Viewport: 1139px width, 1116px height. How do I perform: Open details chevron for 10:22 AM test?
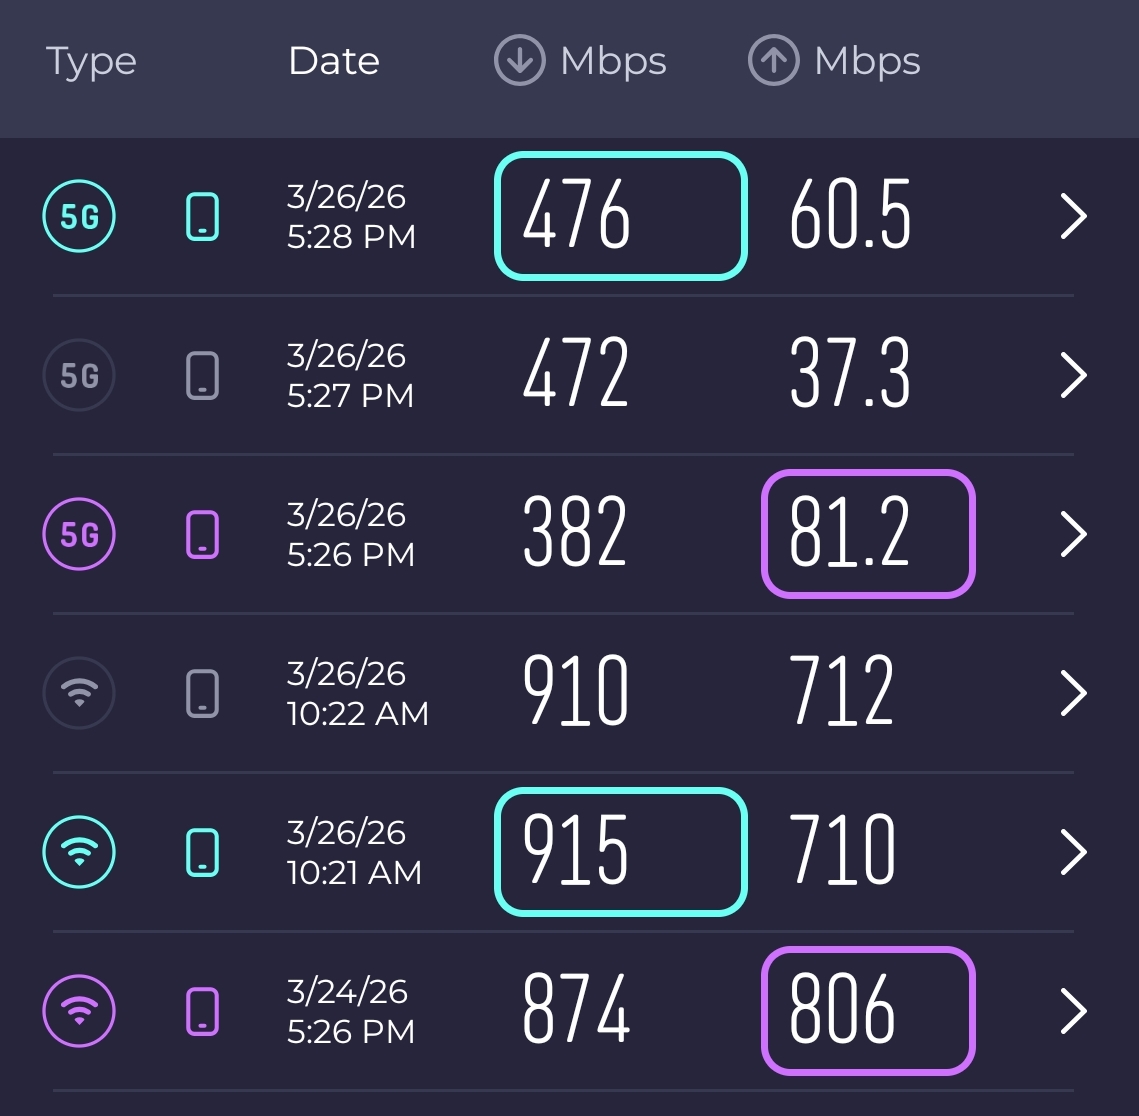pos(1073,692)
